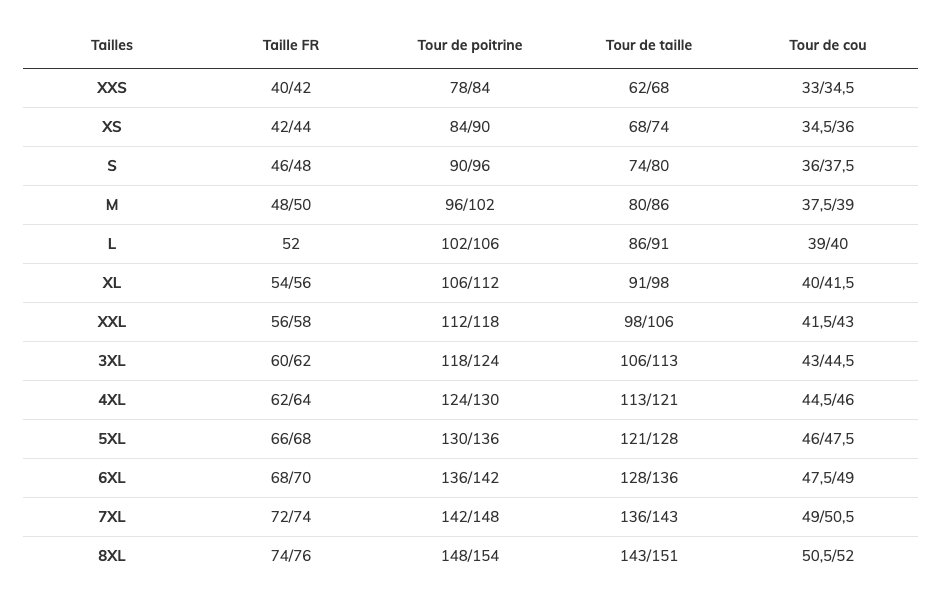
Task: Click the Tour de poitrine header
Action: tap(470, 45)
